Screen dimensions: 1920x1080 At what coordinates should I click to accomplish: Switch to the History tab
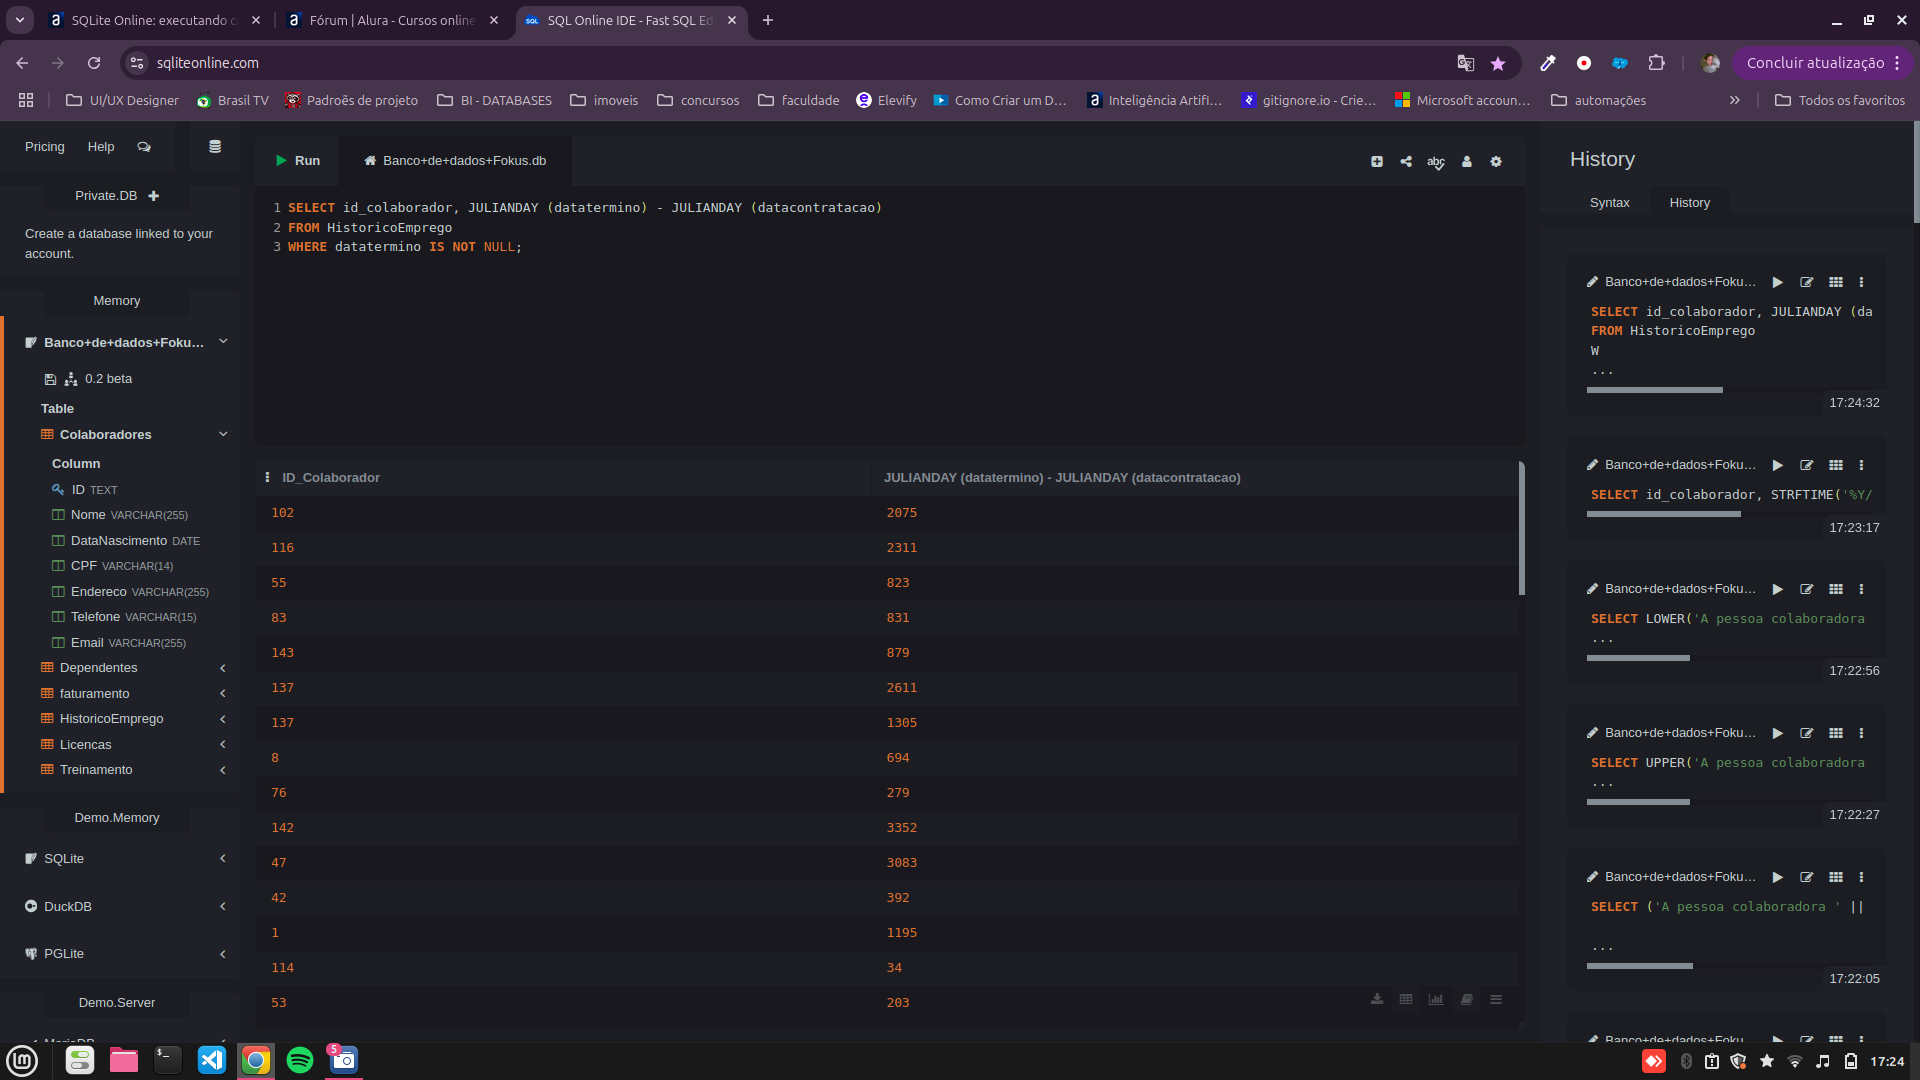pos(1689,203)
